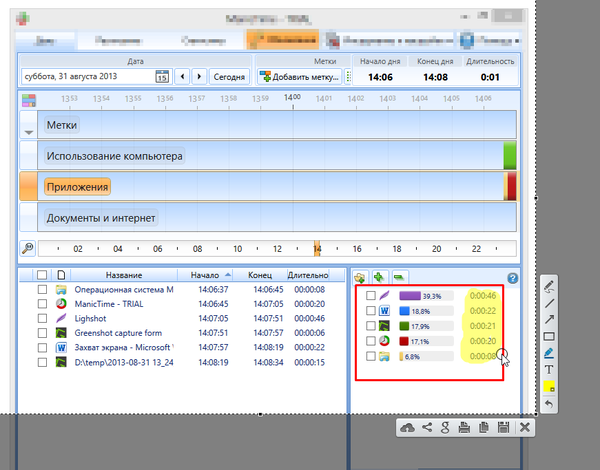This screenshot has width=600, height=470.
Task: Click green plus icon in summary toolbar
Action: tap(379, 277)
